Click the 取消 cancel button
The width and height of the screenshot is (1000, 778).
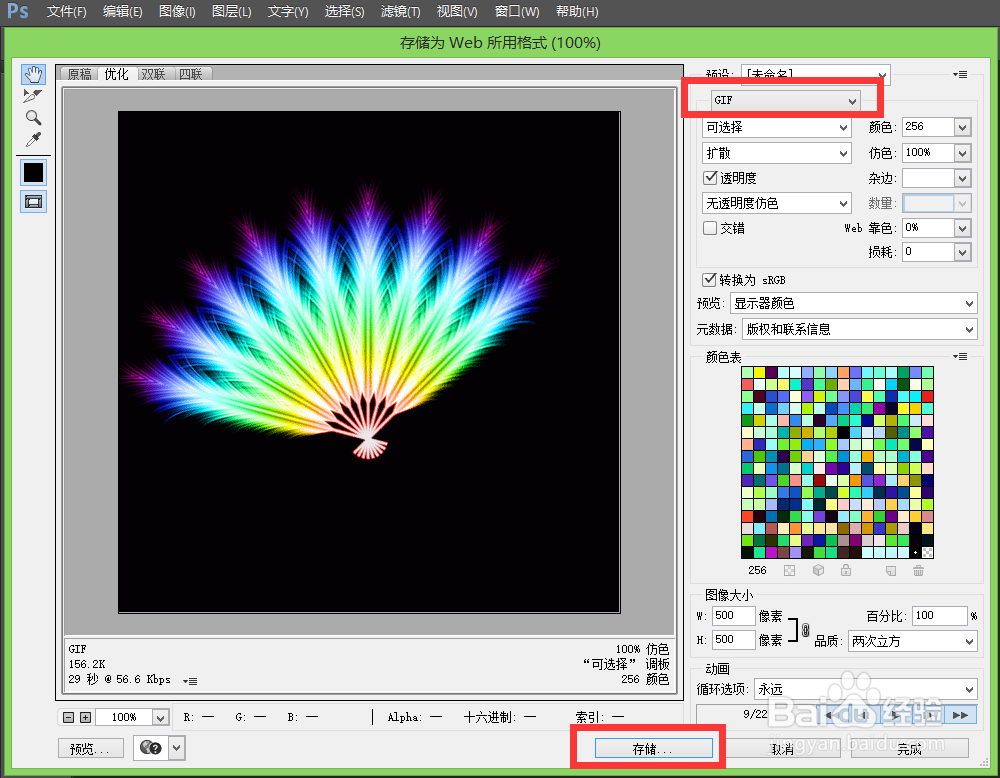coord(783,749)
